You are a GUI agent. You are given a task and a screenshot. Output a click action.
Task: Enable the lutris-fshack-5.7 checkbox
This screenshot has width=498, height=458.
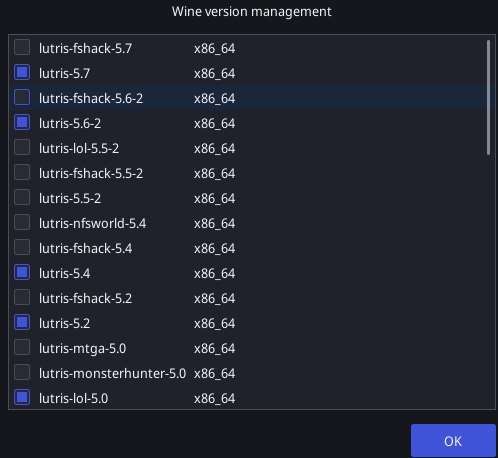coord(22,47)
